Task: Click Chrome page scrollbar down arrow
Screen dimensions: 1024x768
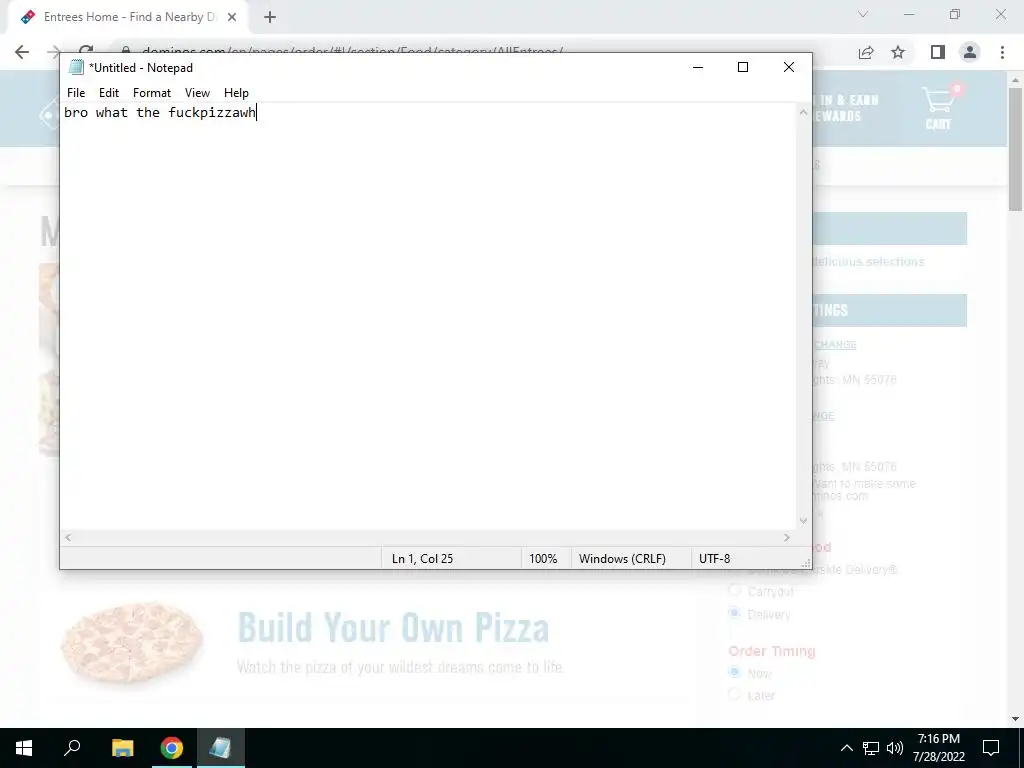Action: [x=1015, y=719]
